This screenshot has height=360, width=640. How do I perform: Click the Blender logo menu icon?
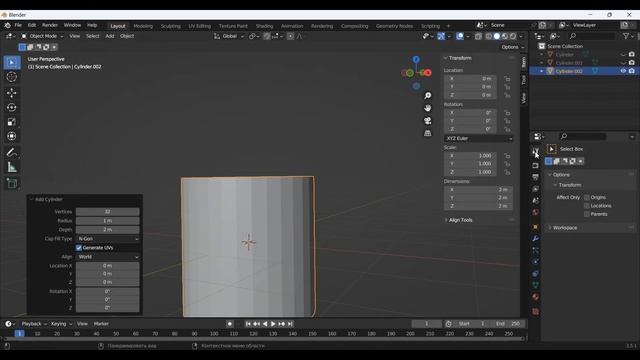[7, 25]
